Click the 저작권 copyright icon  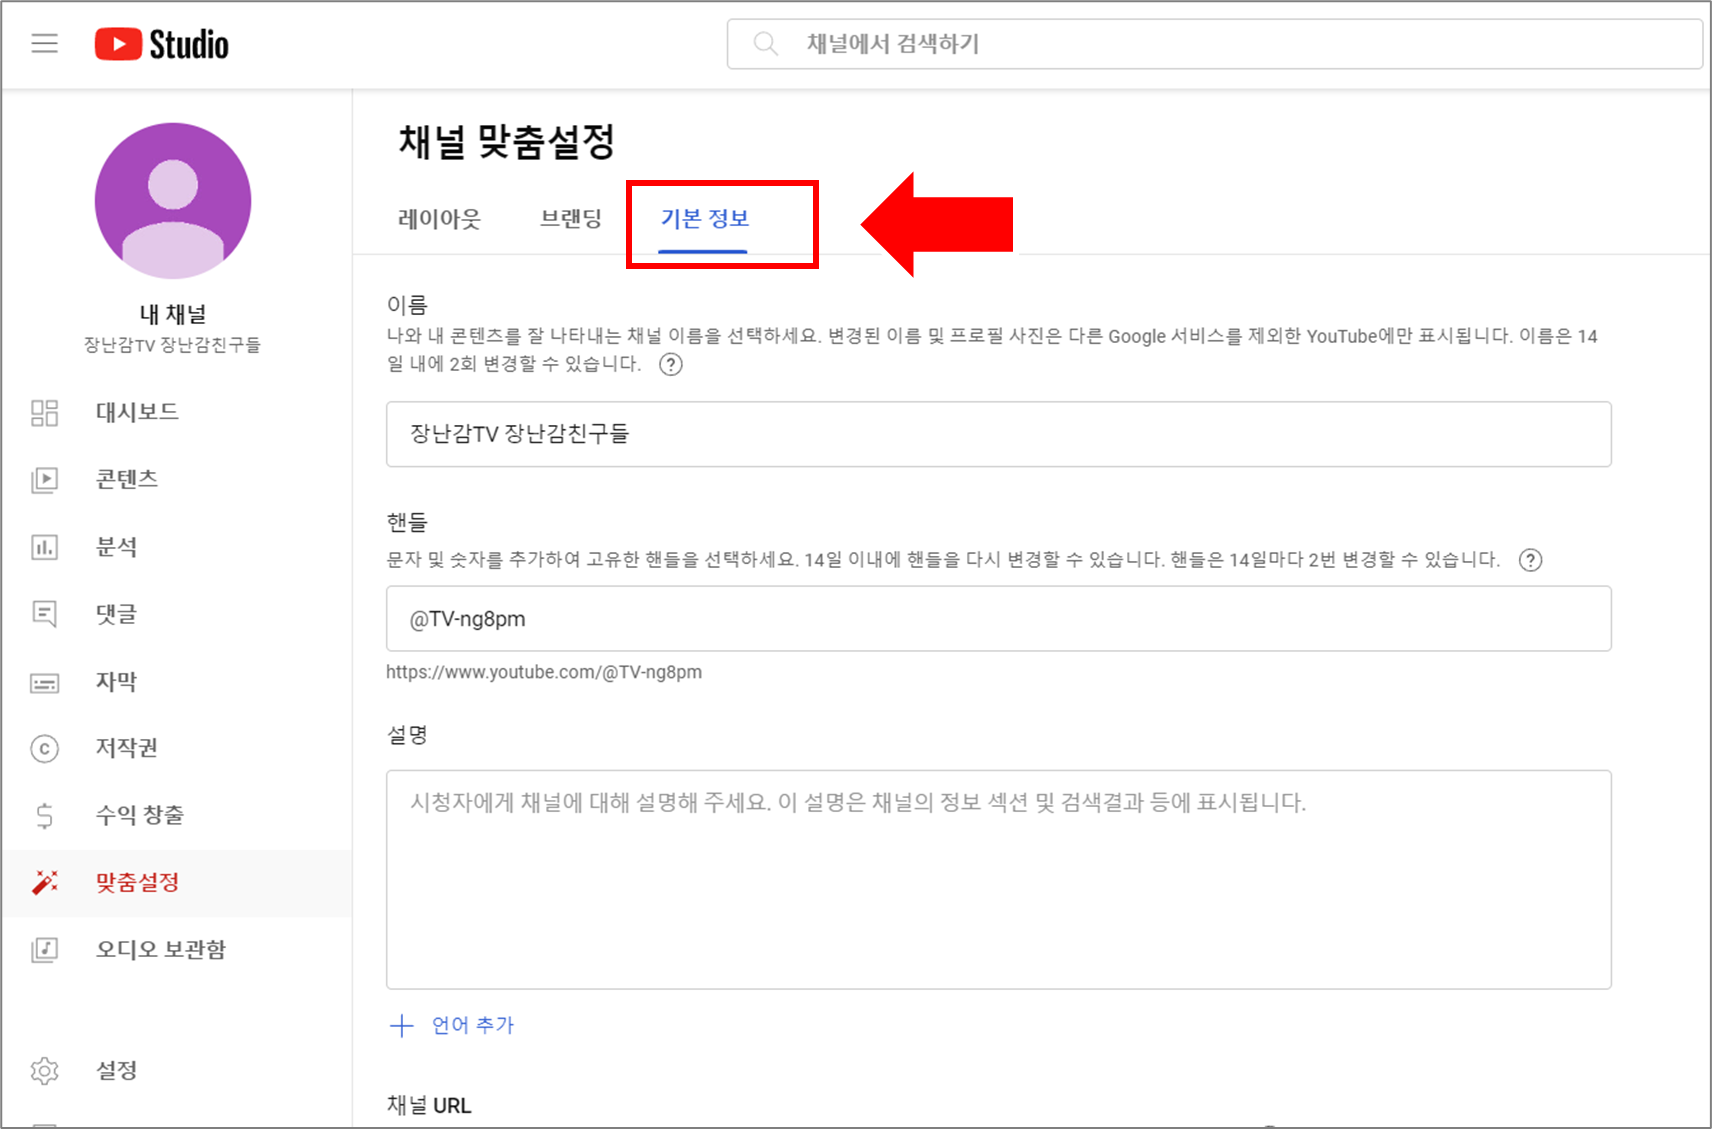45,748
